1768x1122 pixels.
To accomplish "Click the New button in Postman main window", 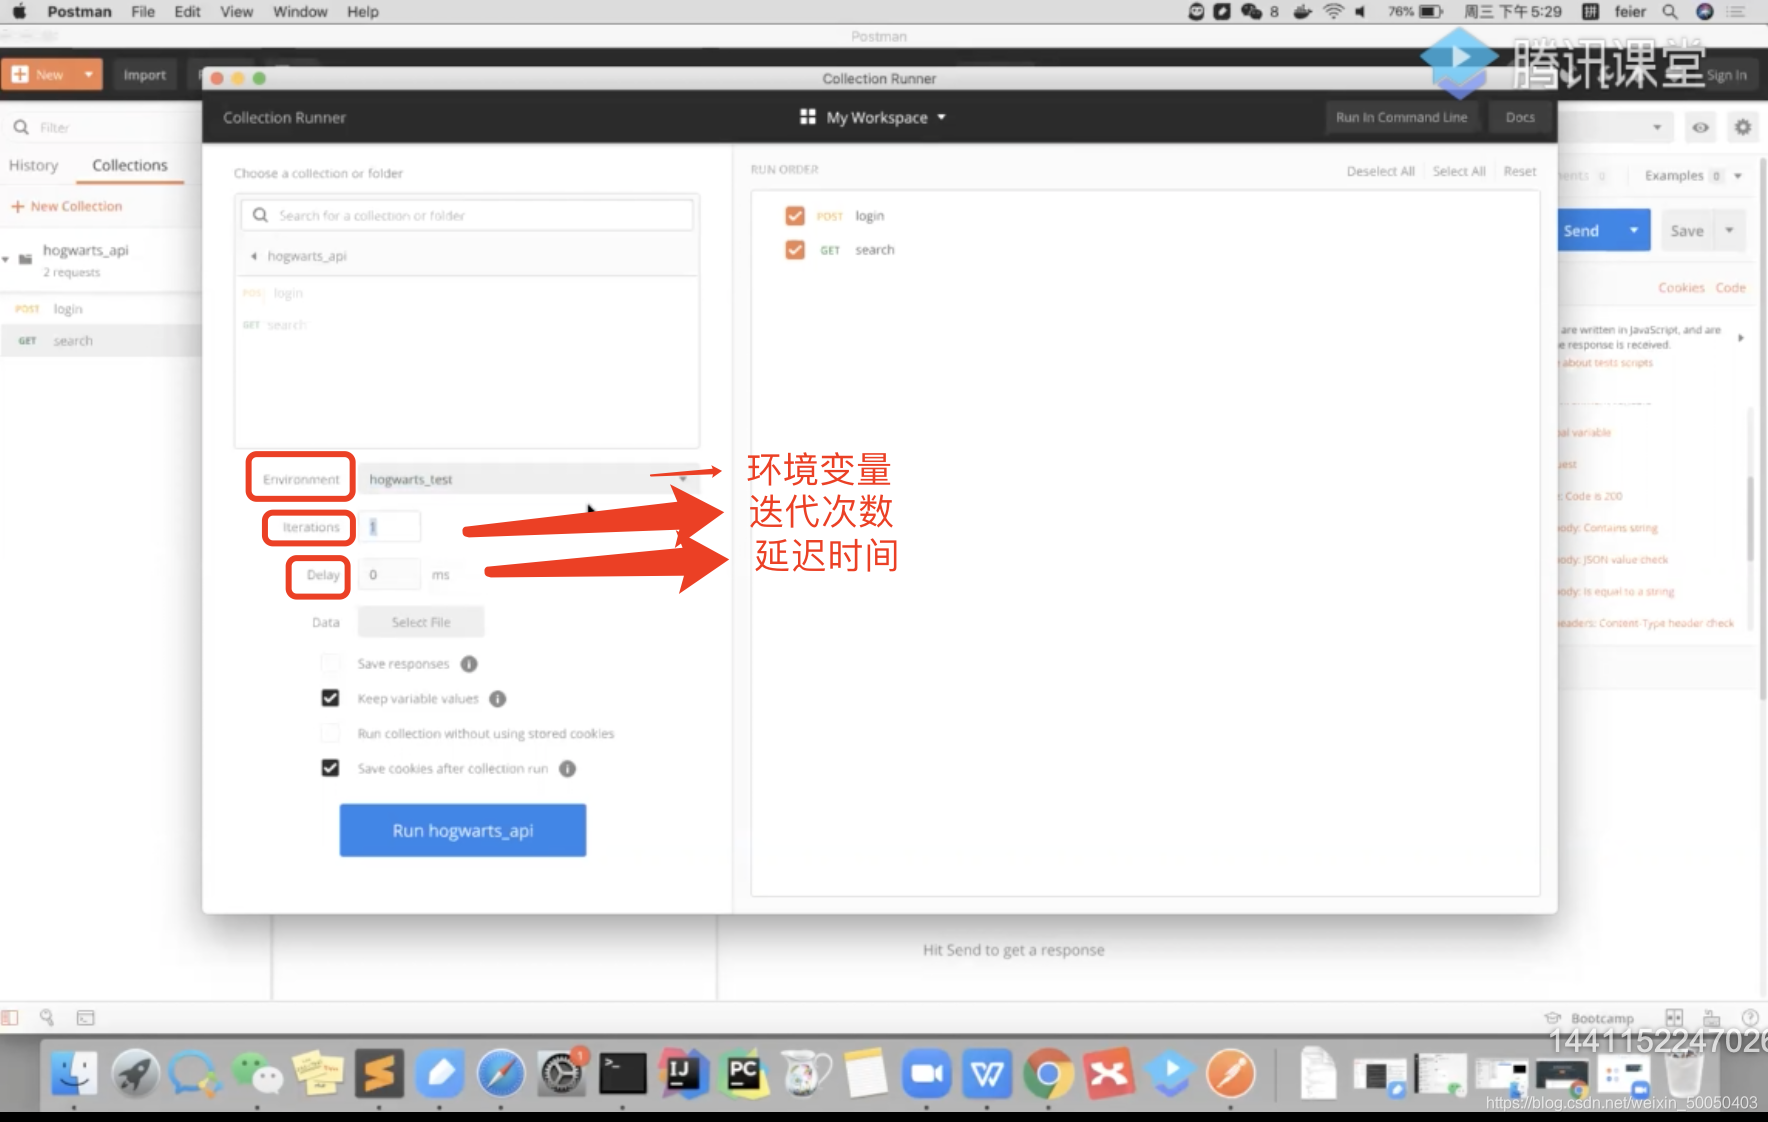I will pos(39,75).
